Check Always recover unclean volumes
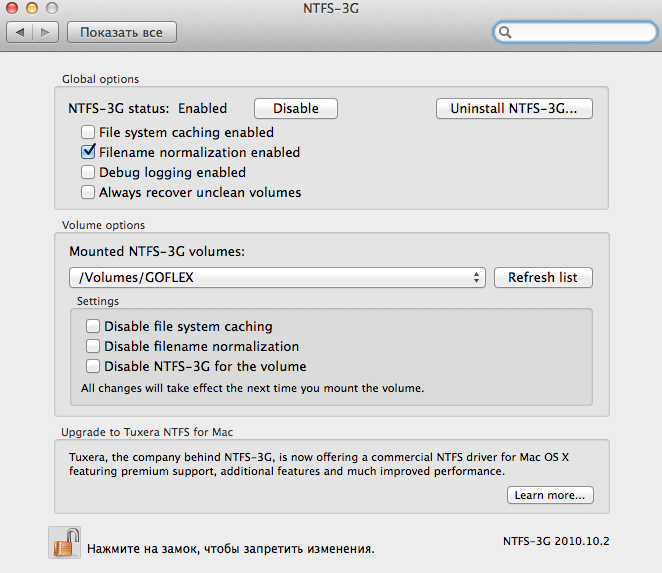Viewport: 662px width, 573px height. [x=88, y=192]
